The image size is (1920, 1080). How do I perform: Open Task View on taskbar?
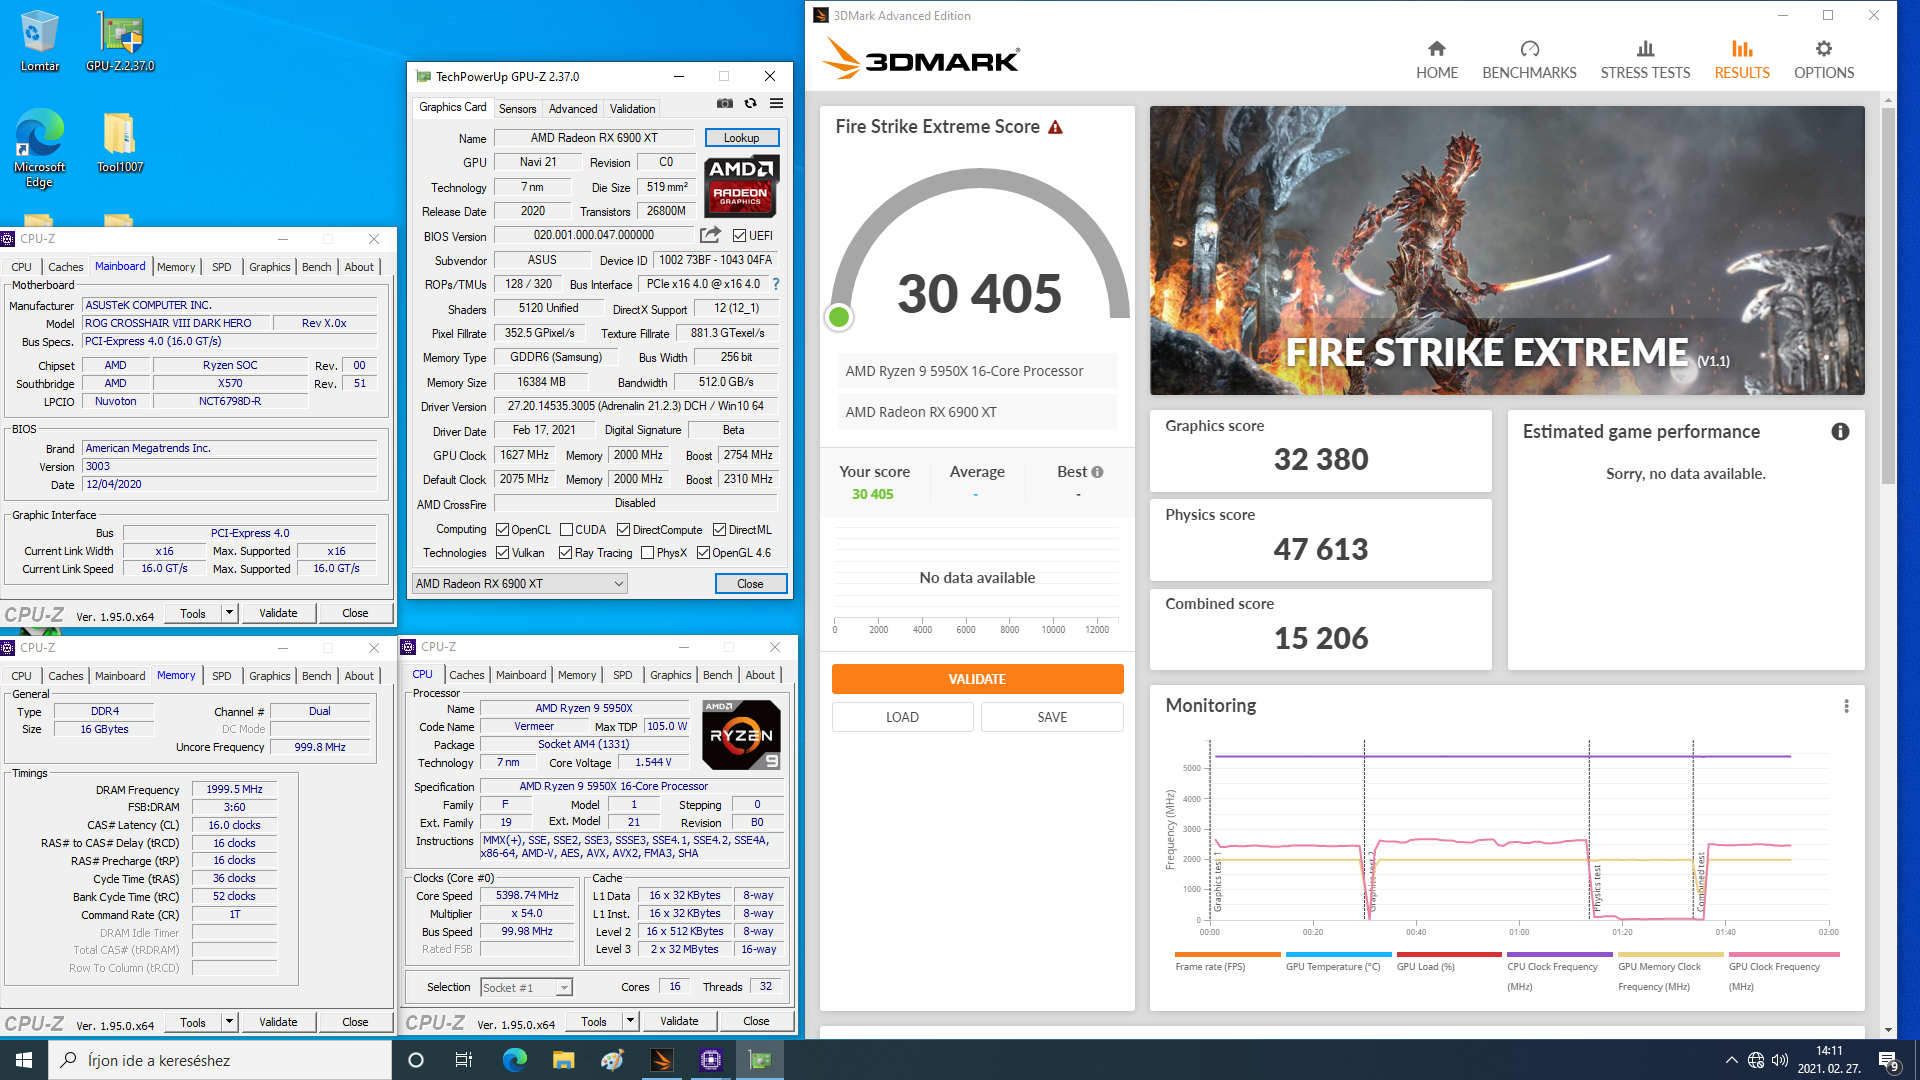coord(463,1060)
